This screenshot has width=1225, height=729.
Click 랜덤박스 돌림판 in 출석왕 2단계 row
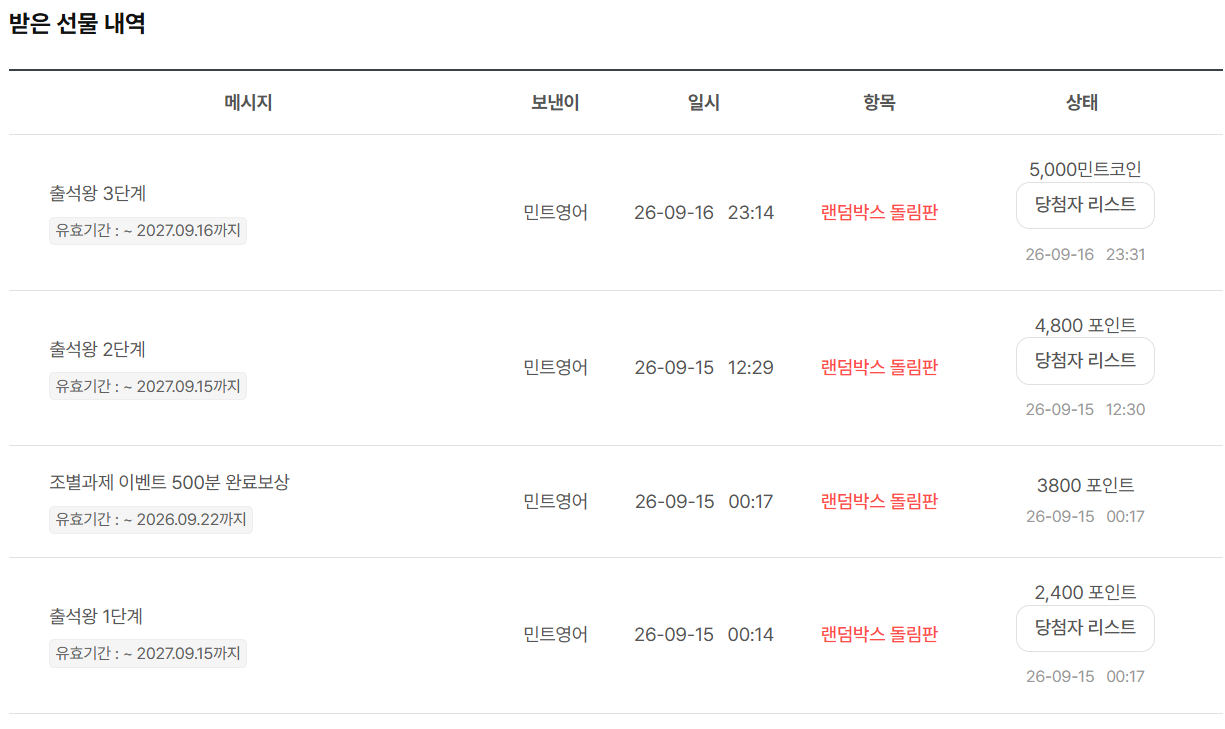(x=879, y=368)
